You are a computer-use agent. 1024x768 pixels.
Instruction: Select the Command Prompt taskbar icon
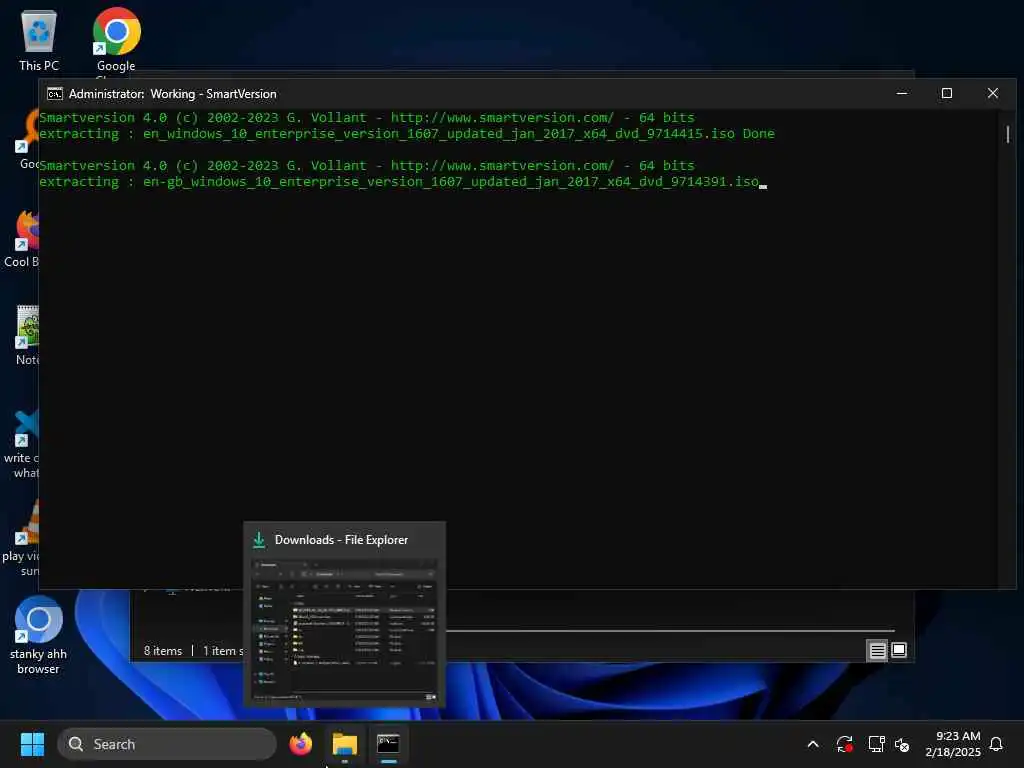389,744
